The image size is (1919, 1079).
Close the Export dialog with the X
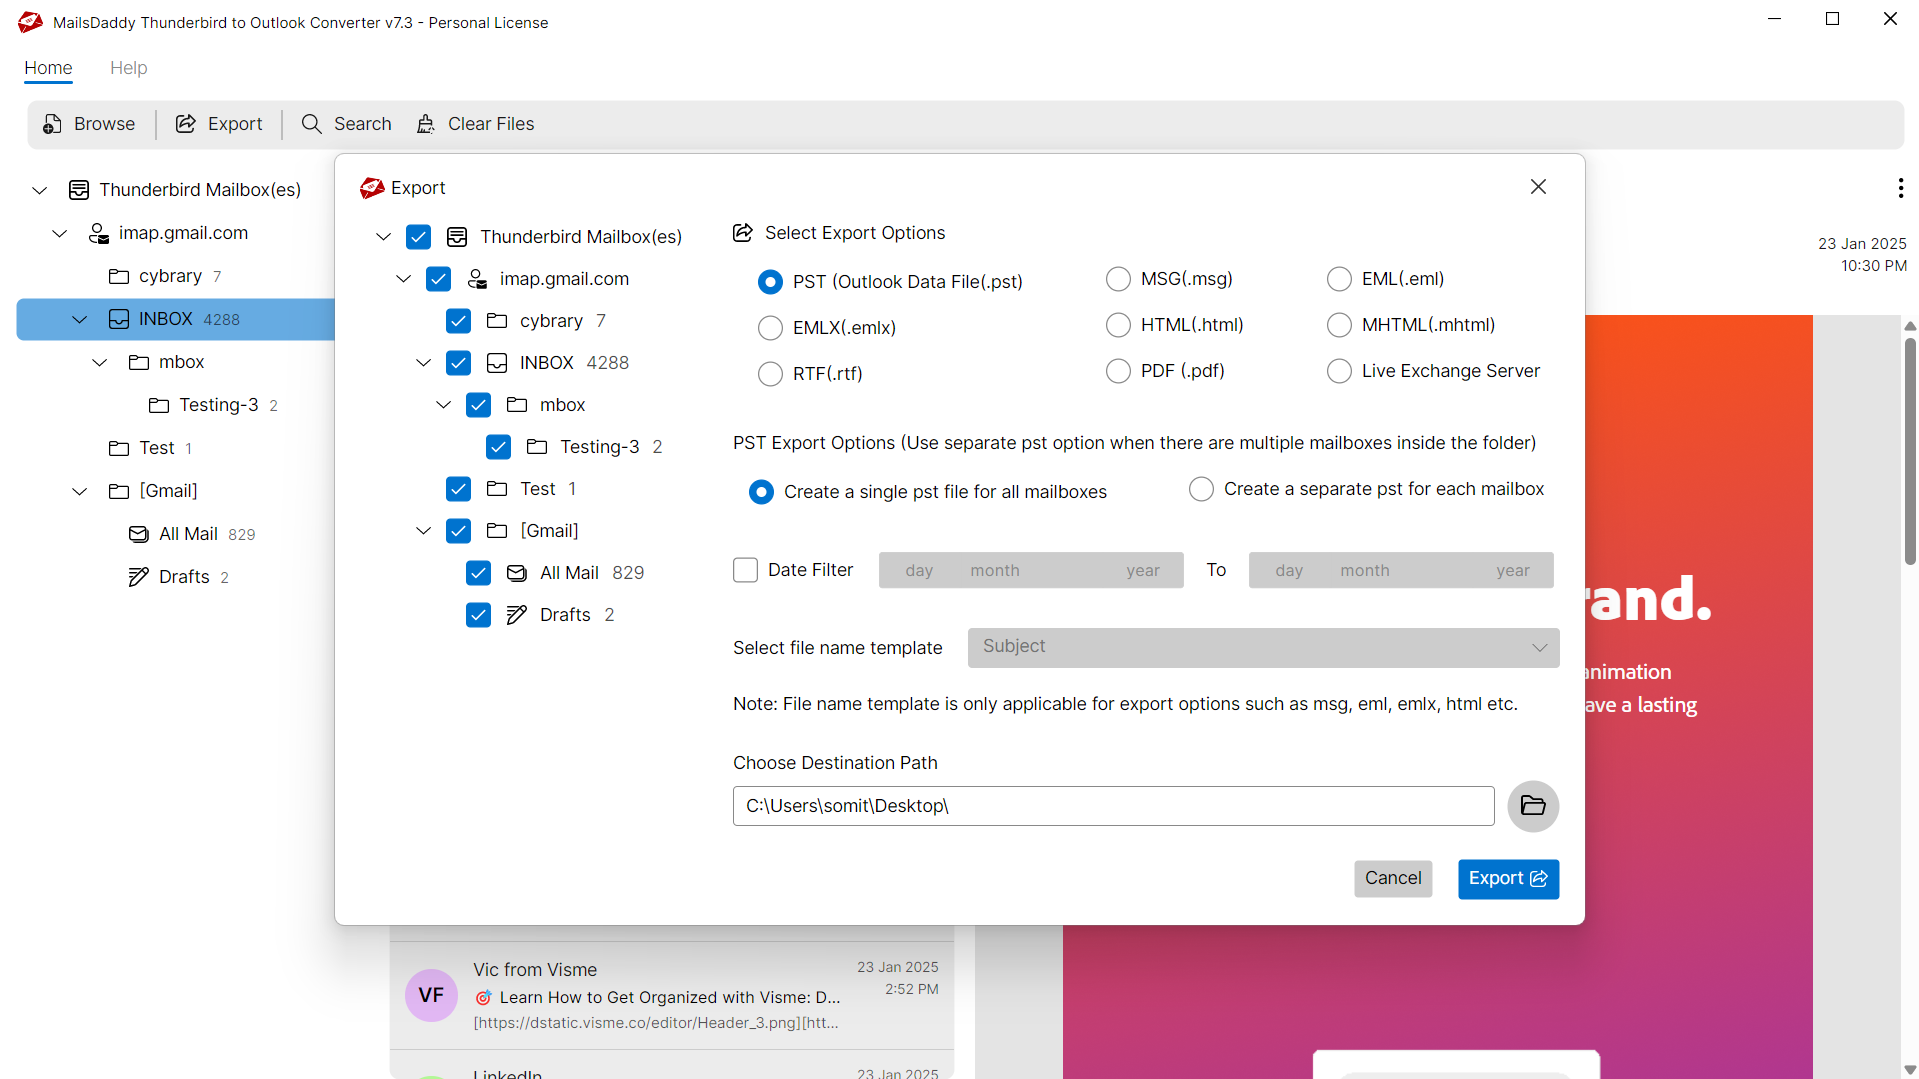coord(1538,187)
